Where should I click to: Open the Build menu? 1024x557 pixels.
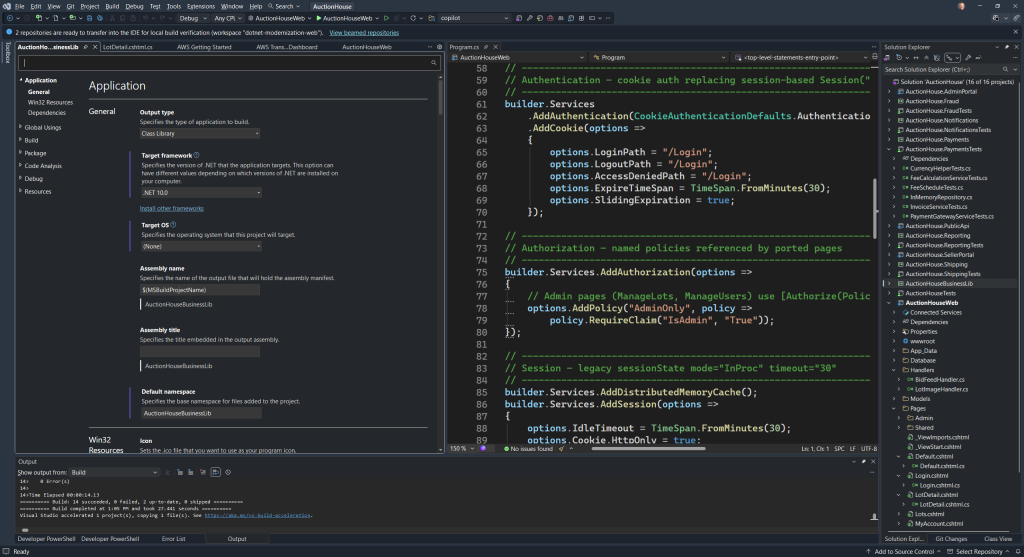click(x=112, y=7)
